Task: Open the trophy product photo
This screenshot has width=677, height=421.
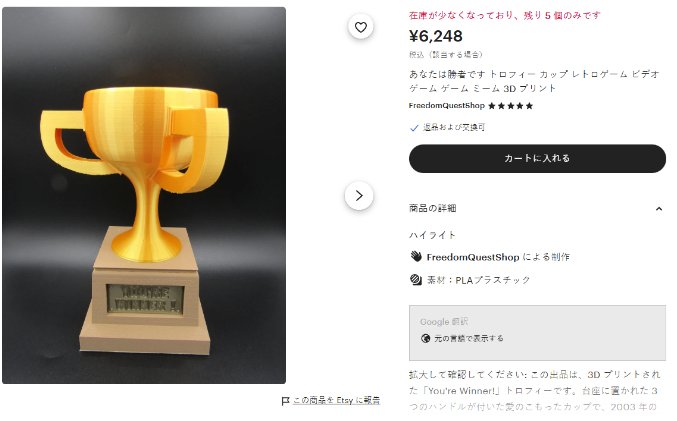Action: [144, 195]
